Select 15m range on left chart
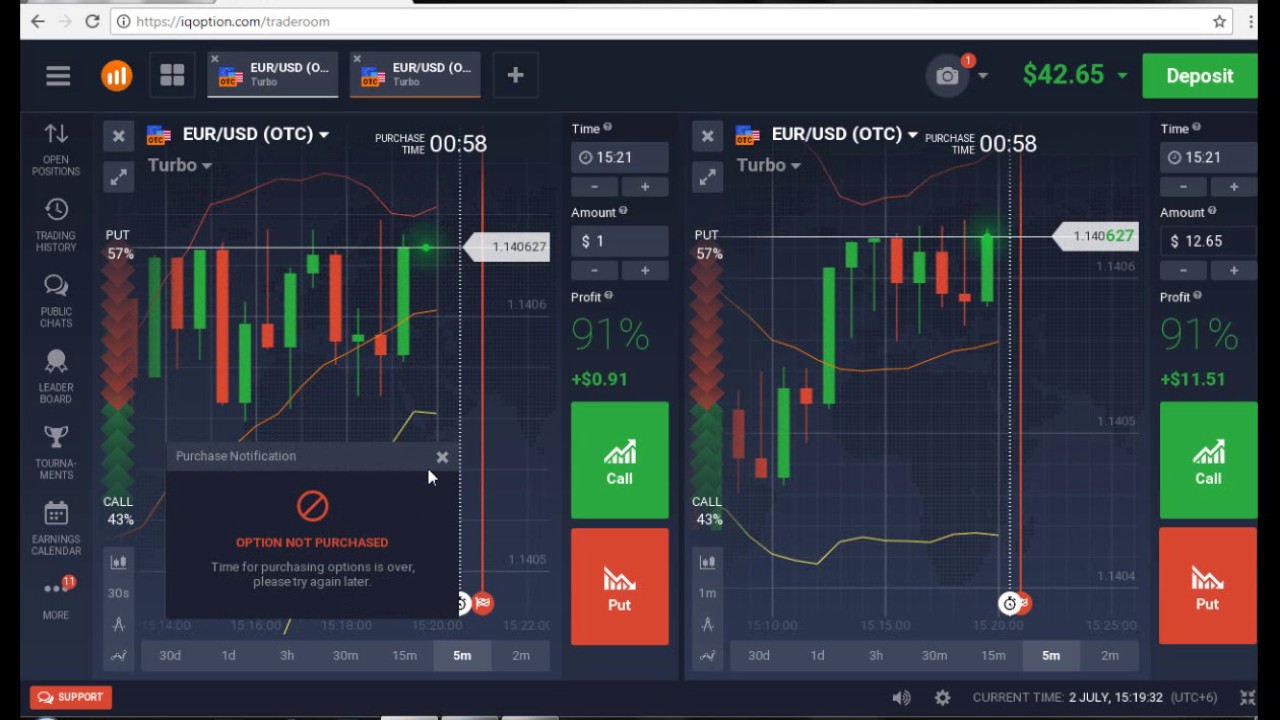This screenshot has height=720, width=1280. [404, 655]
